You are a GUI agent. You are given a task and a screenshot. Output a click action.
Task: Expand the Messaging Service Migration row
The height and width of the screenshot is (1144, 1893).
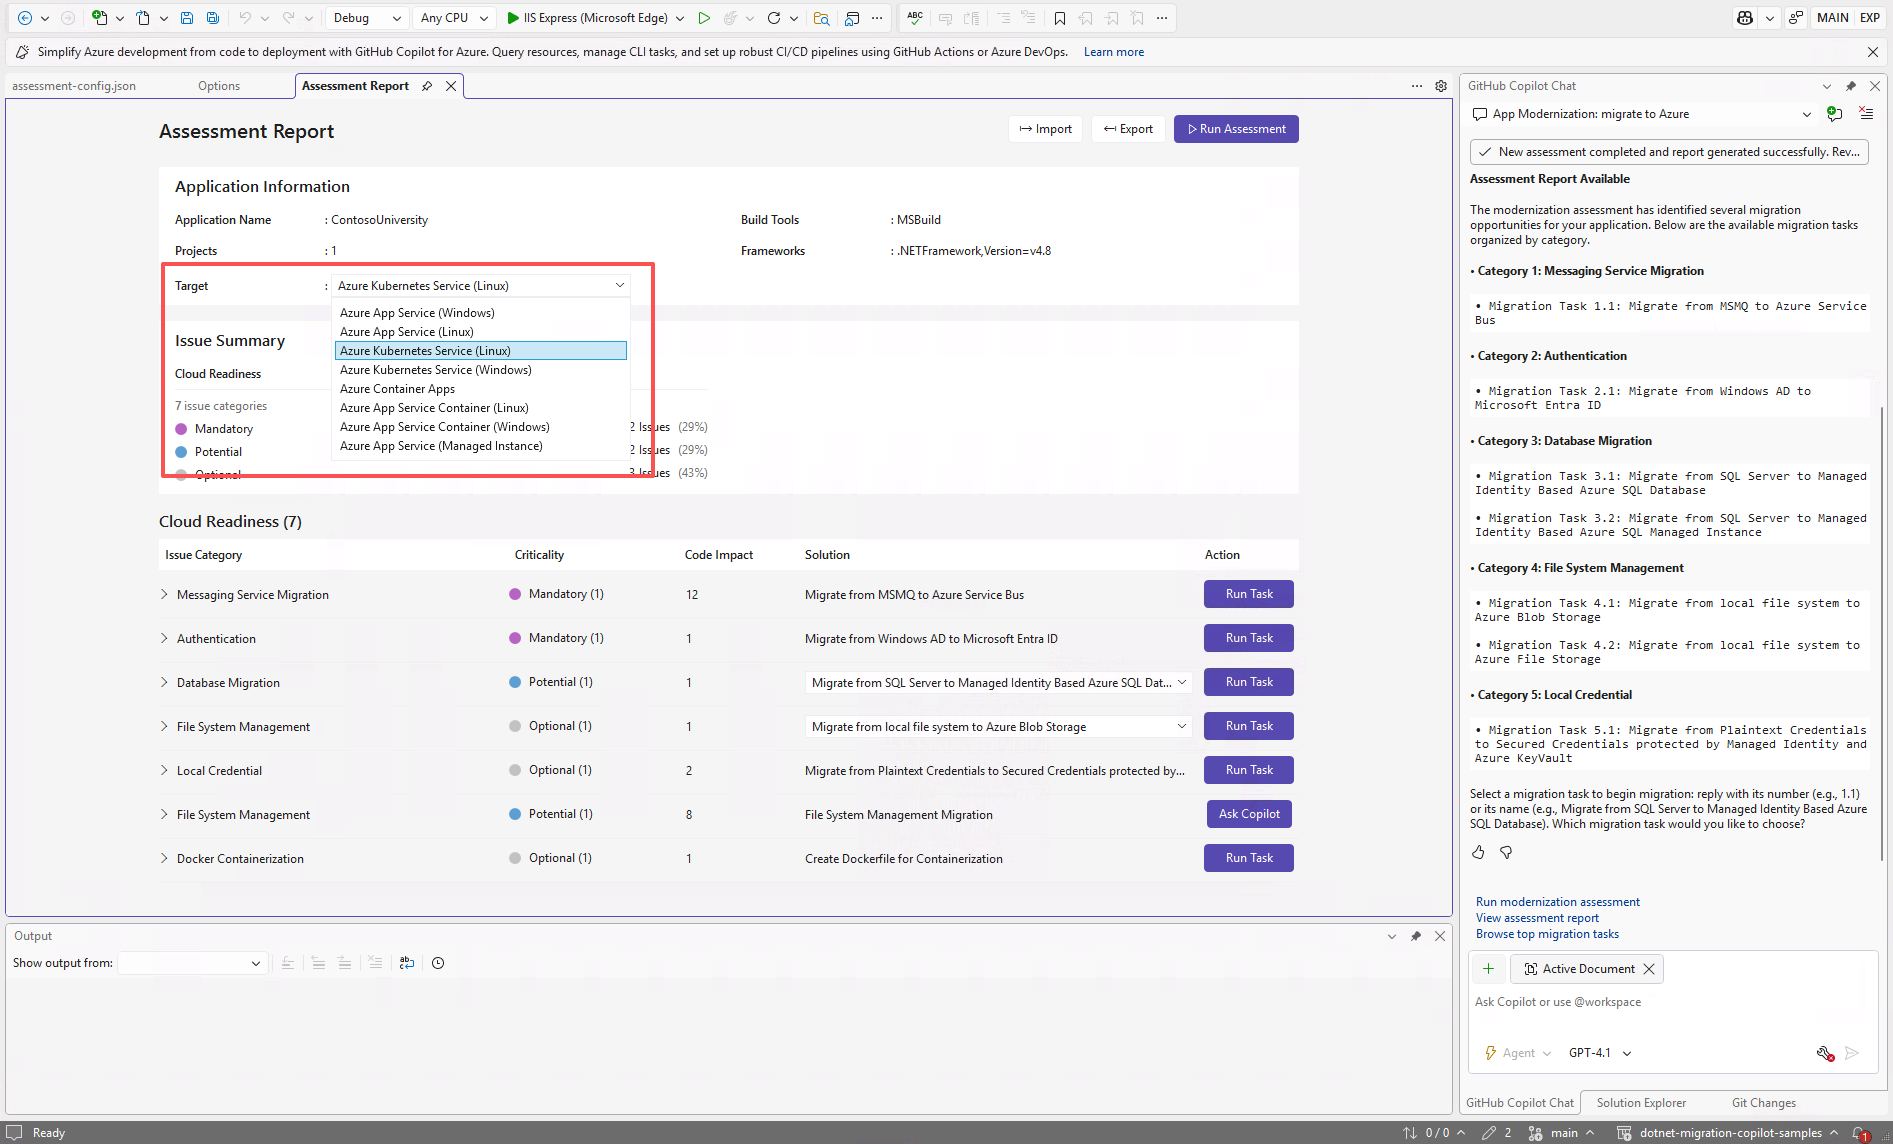(x=164, y=594)
